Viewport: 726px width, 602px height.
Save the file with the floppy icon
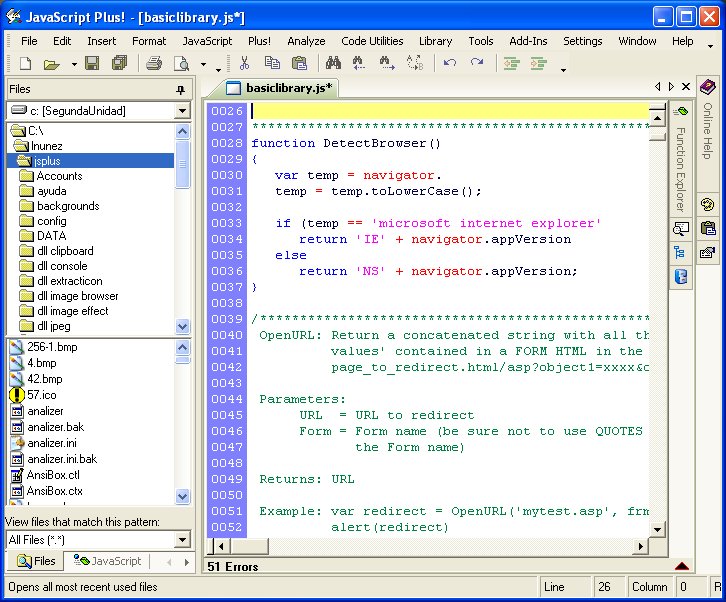coord(92,63)
